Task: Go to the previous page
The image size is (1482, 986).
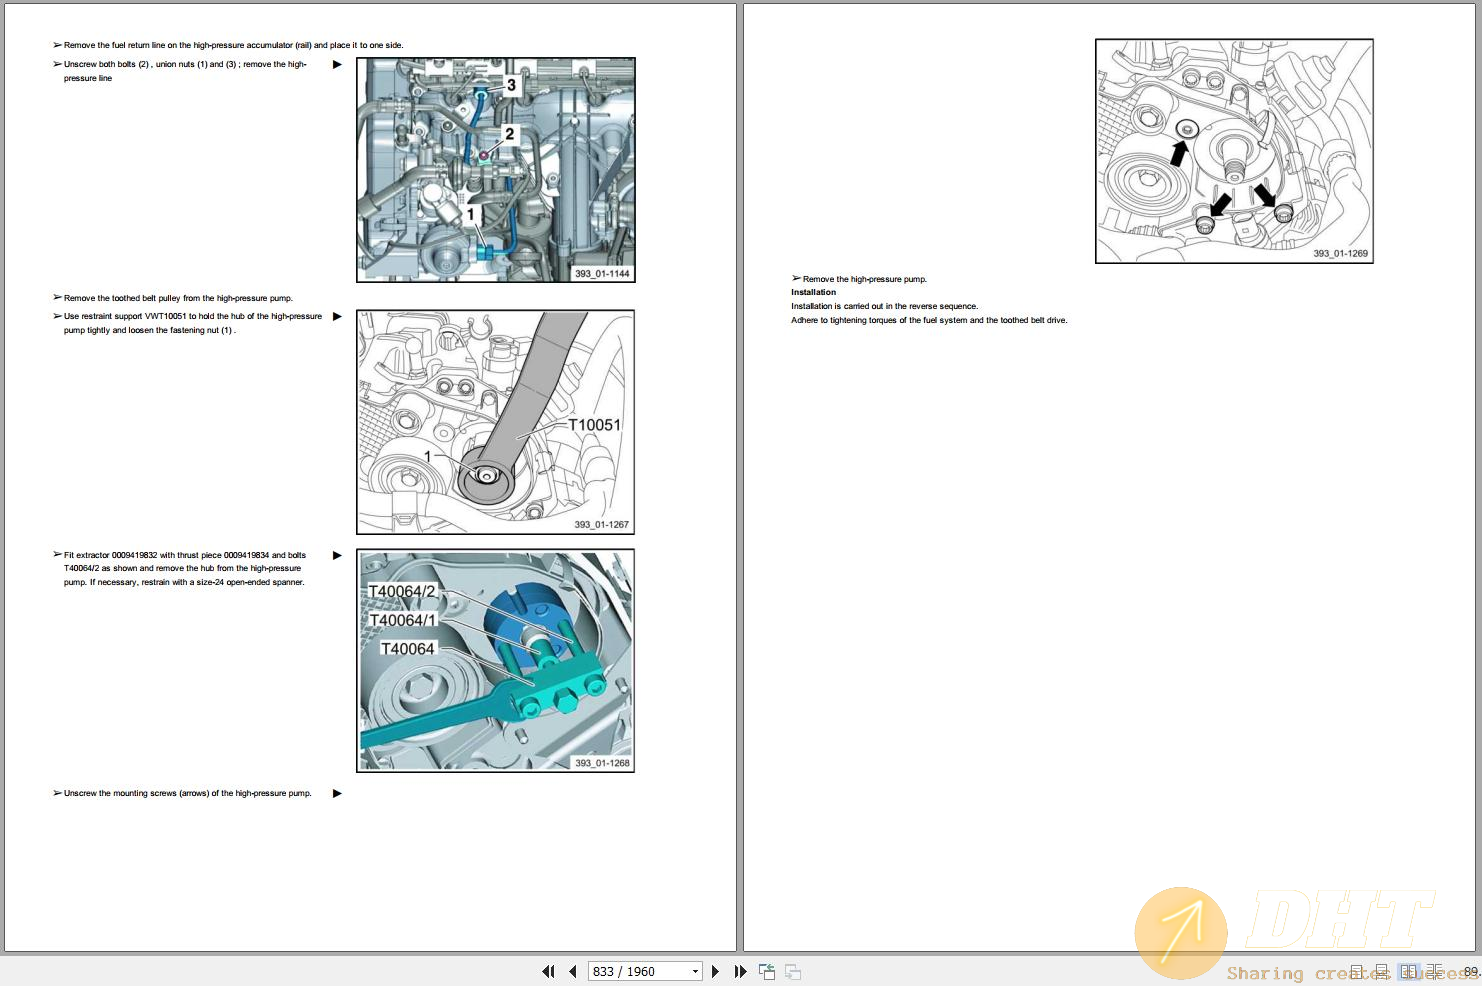Action: click(x=572, y=971)
